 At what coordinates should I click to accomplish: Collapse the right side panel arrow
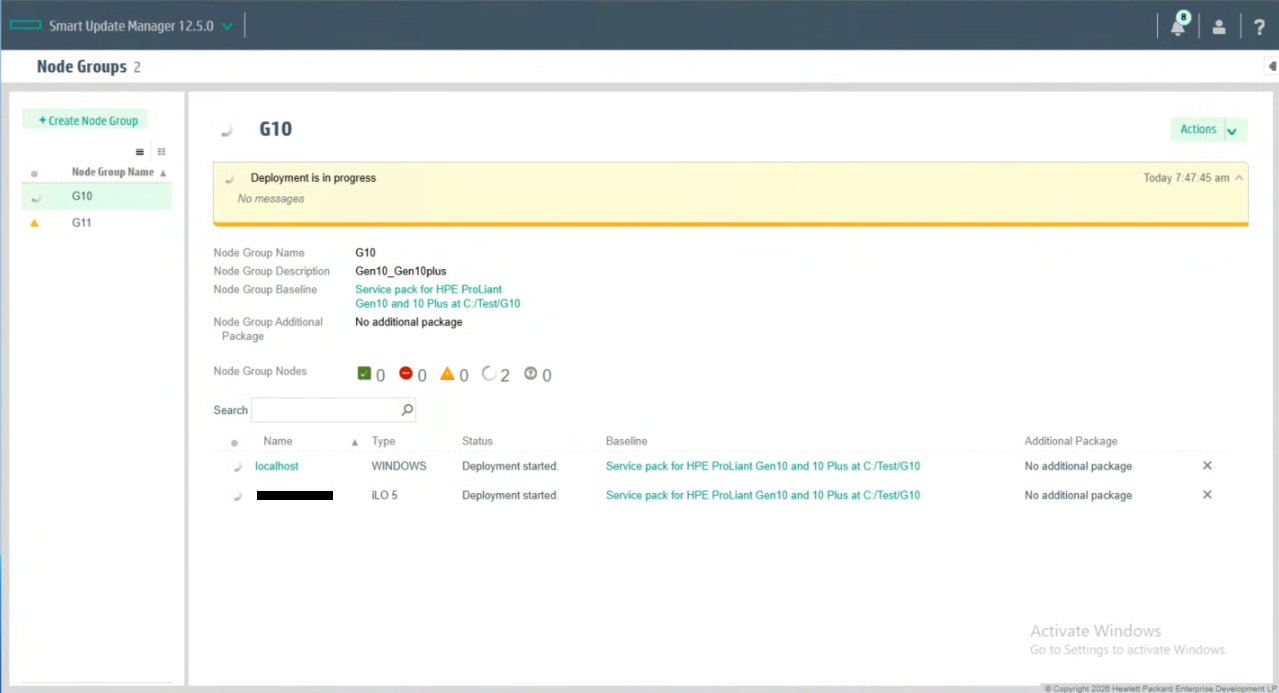pos(1271,67)
